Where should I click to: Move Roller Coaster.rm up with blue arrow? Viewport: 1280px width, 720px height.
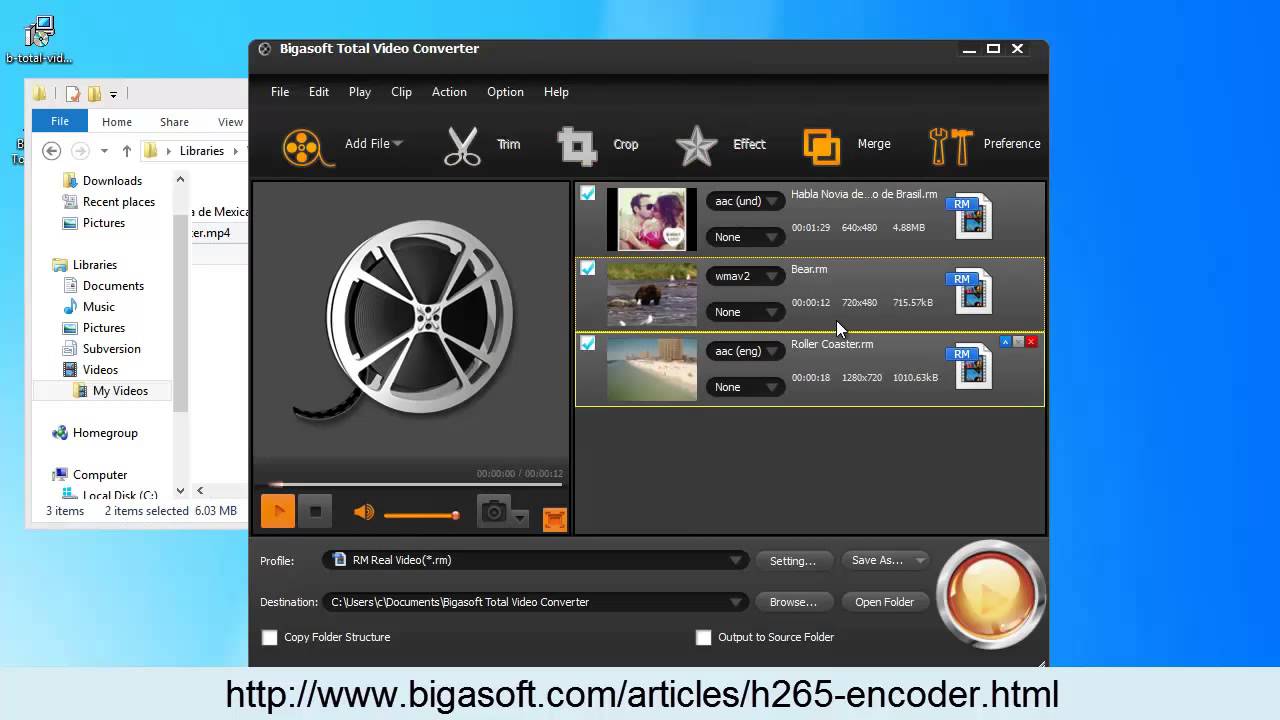pyautogui.click(x=1005, y=342)
